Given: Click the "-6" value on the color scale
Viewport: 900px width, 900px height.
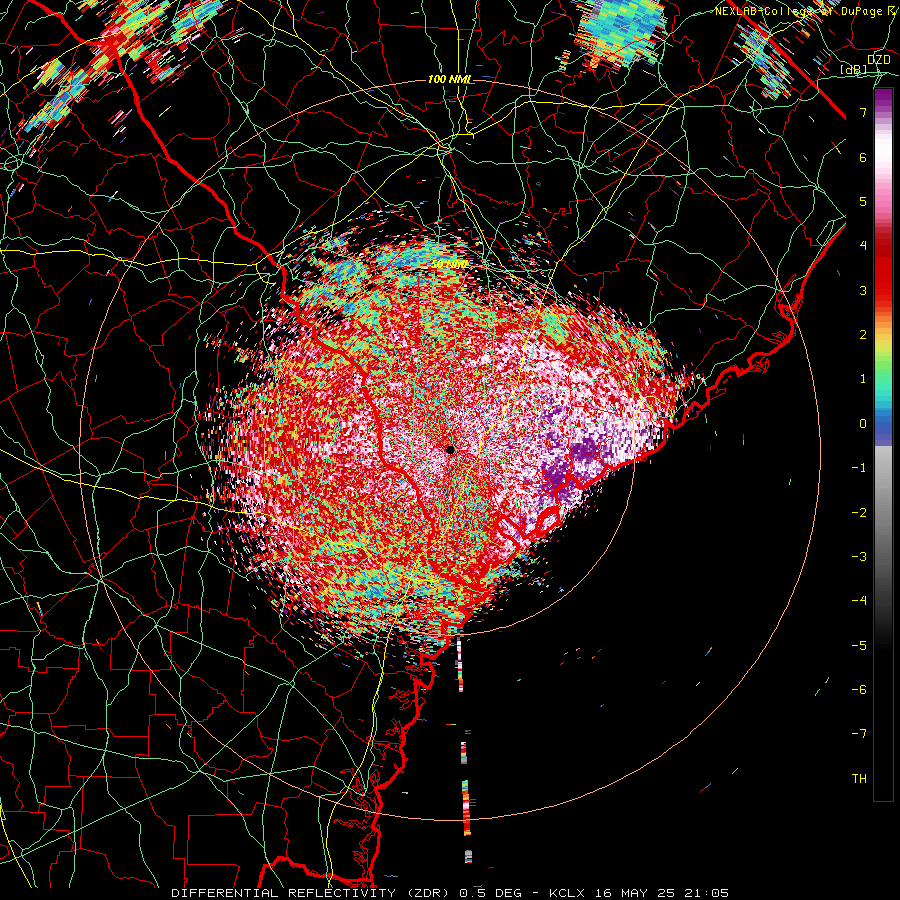Looking at the screenshot, I should 859,690.
